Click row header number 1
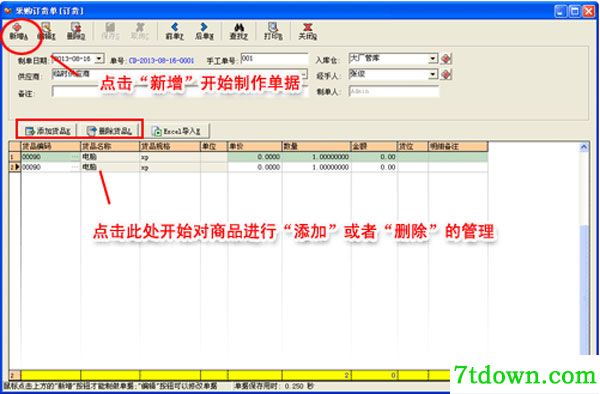This screenshot has height=394, width=600. (15, 157)
